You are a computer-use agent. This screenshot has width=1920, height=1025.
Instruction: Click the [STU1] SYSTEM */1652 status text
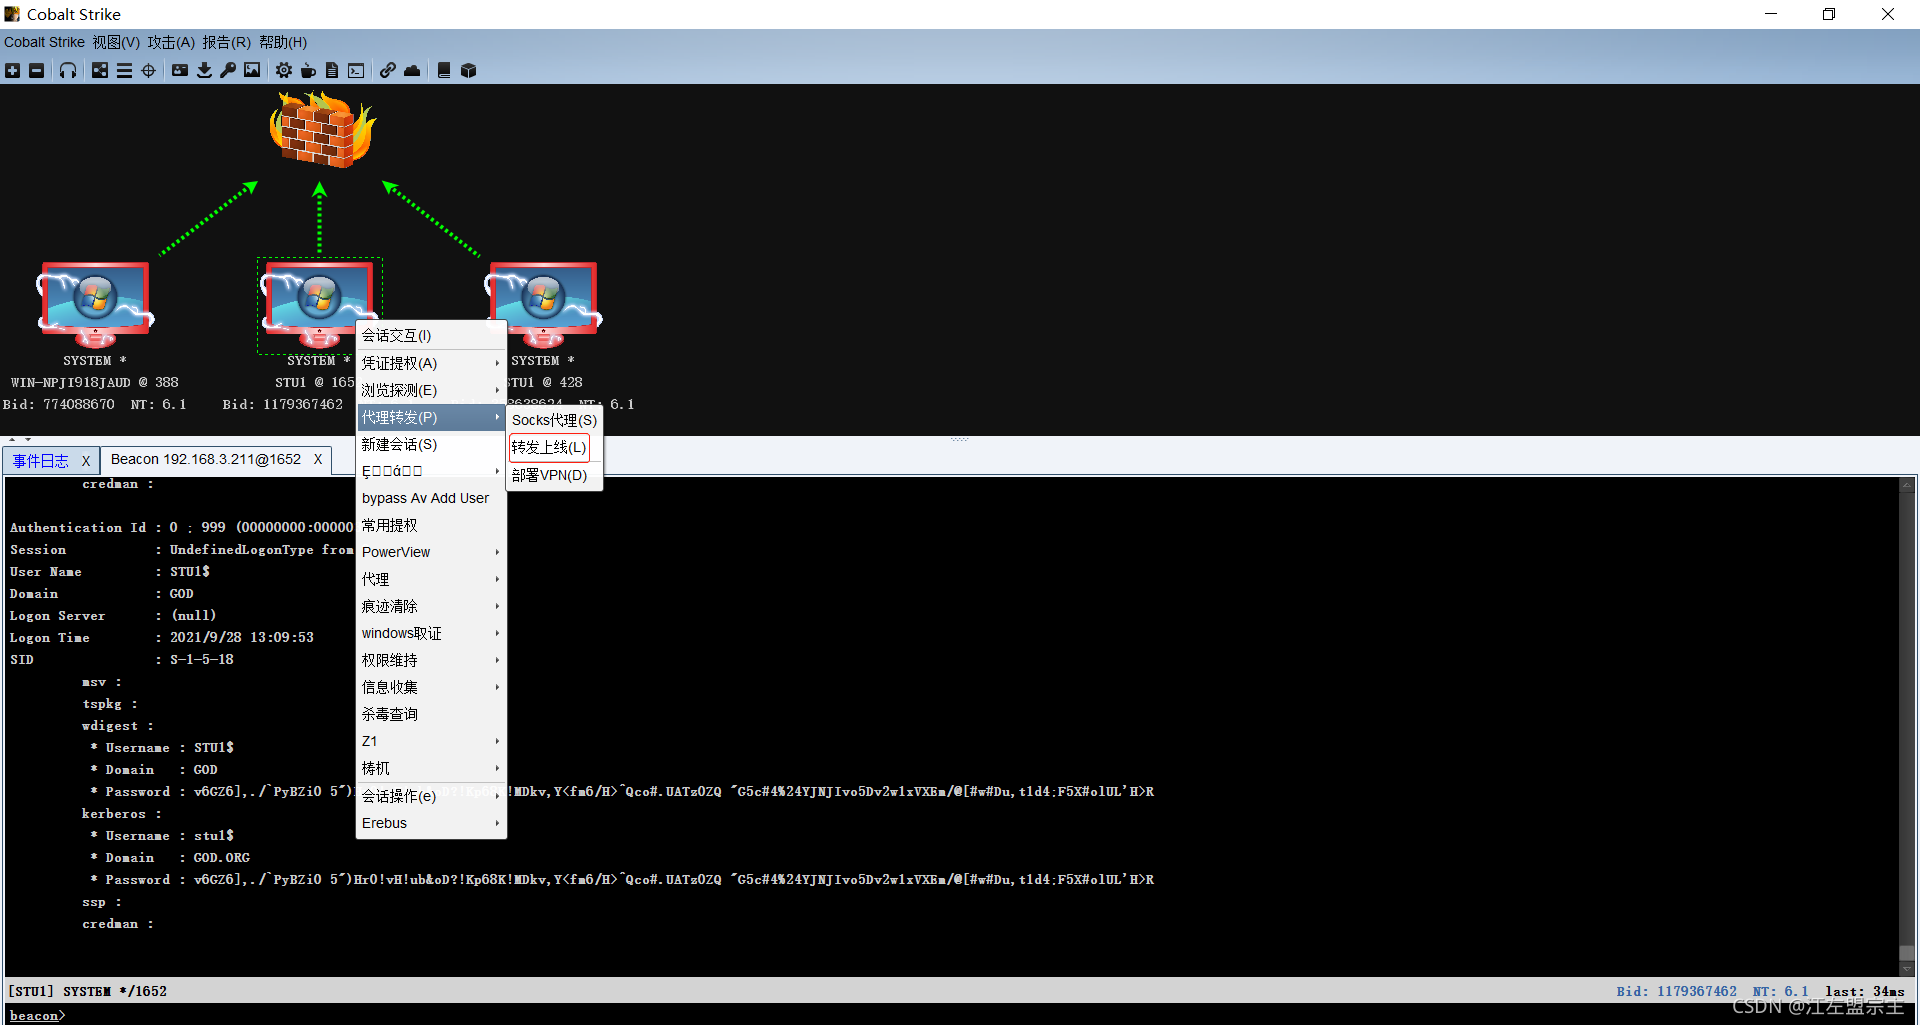tap(88, 991)
